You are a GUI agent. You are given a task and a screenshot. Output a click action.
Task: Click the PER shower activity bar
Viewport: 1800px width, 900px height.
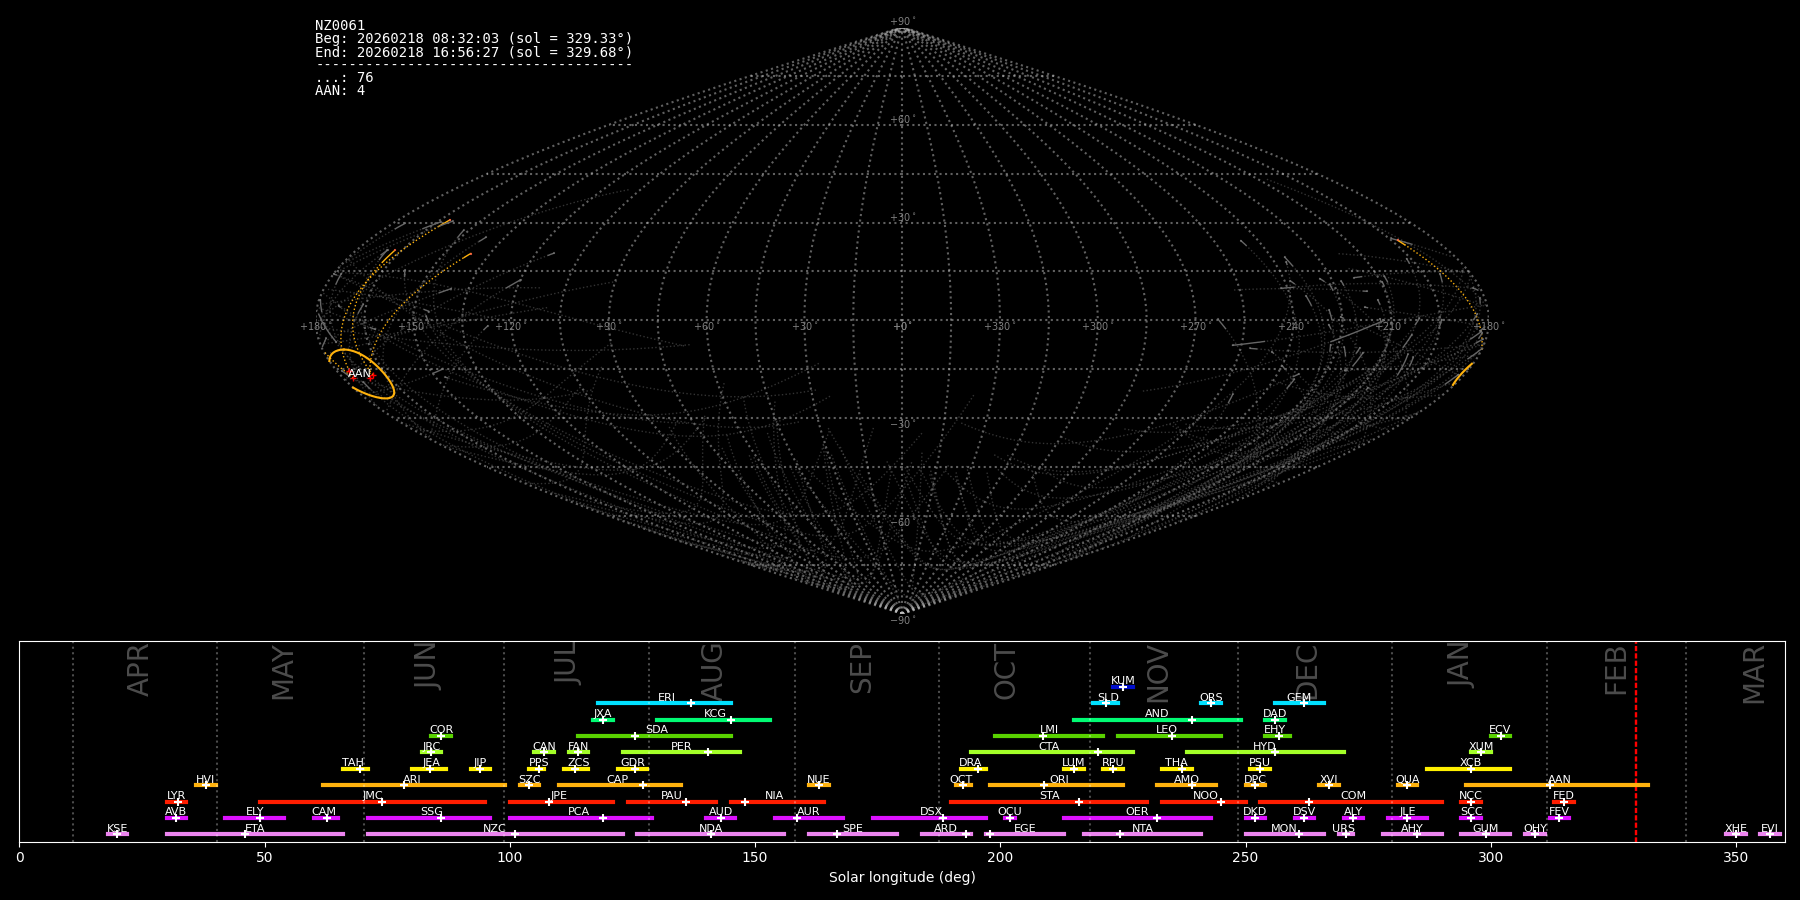[681, 752]
